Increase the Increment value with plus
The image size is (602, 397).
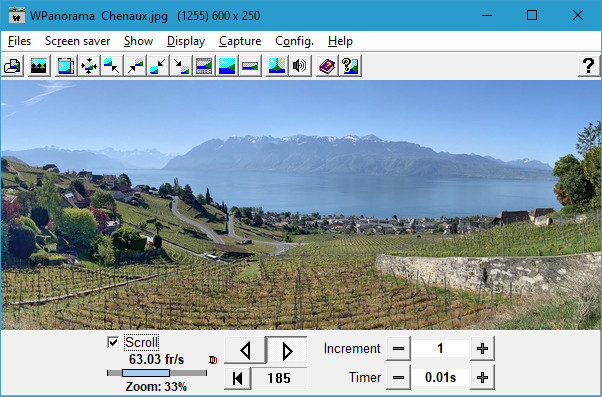482,349
